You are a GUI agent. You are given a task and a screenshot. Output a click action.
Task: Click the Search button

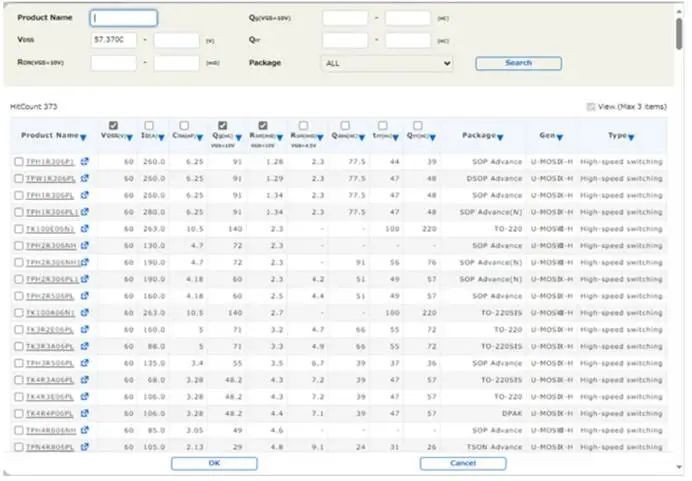[x=519, y=63]
